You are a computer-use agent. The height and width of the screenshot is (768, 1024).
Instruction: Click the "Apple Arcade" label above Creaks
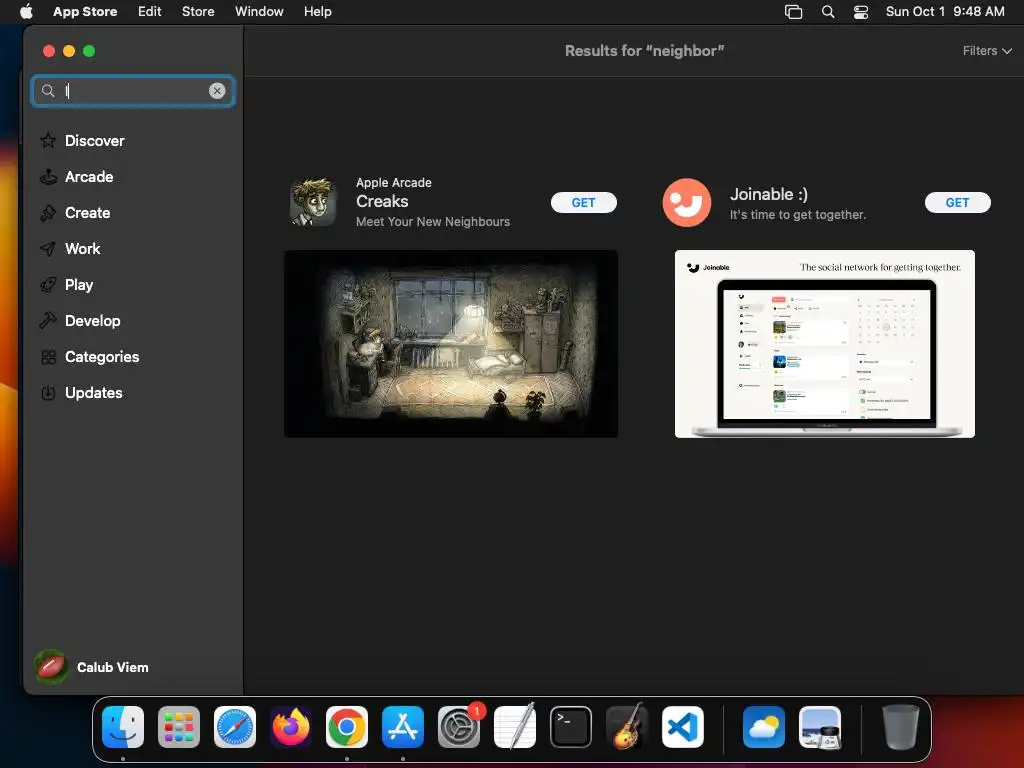(x=394, y=183)
